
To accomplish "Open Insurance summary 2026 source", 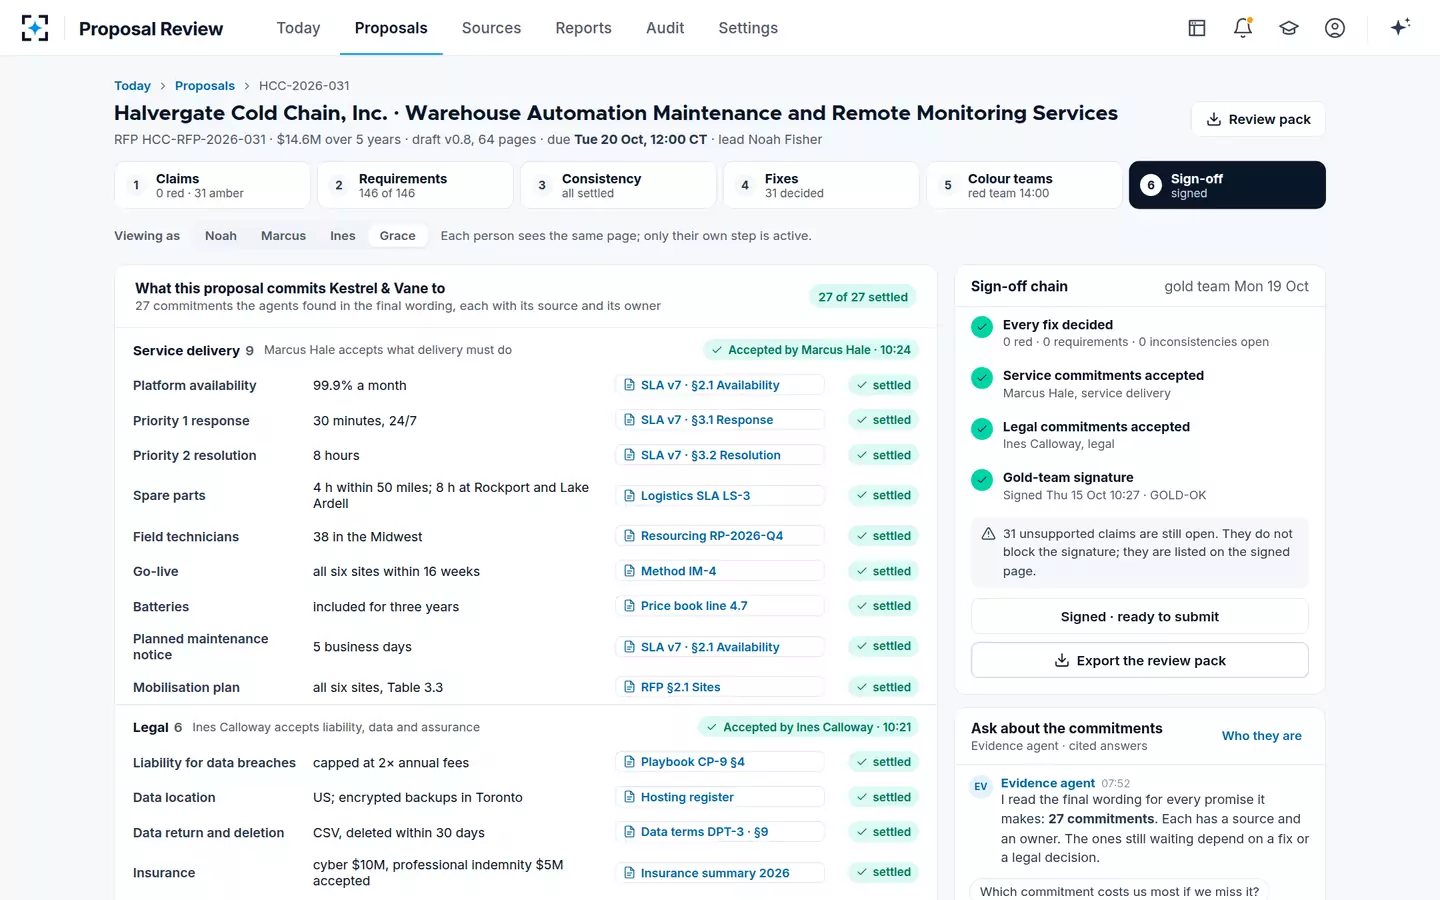I will [x=720, y=873].
